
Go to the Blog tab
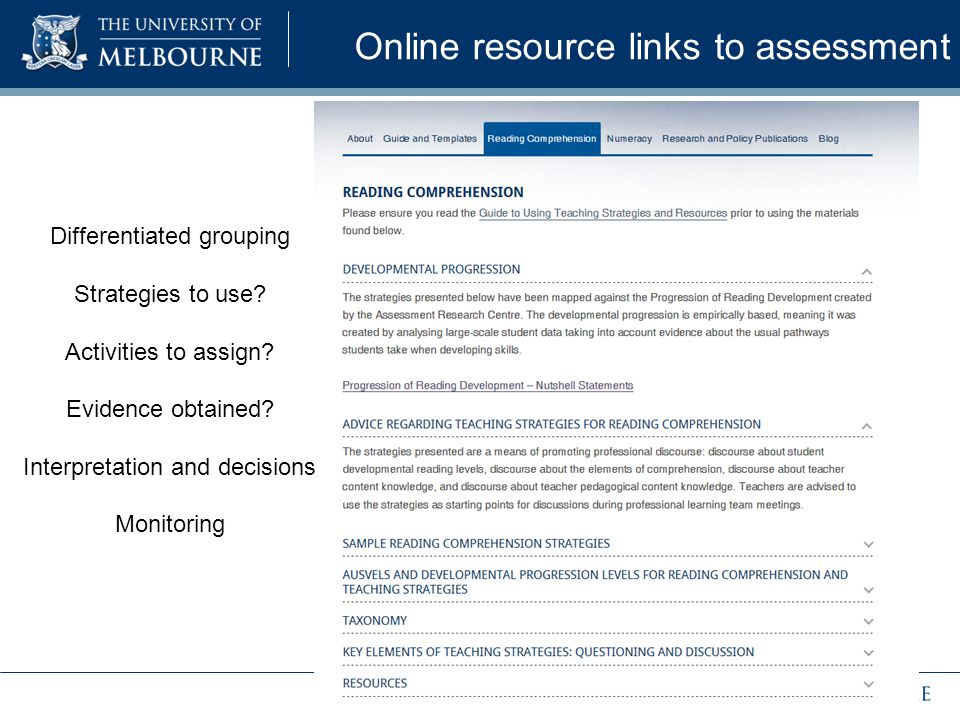click(828, 139)
